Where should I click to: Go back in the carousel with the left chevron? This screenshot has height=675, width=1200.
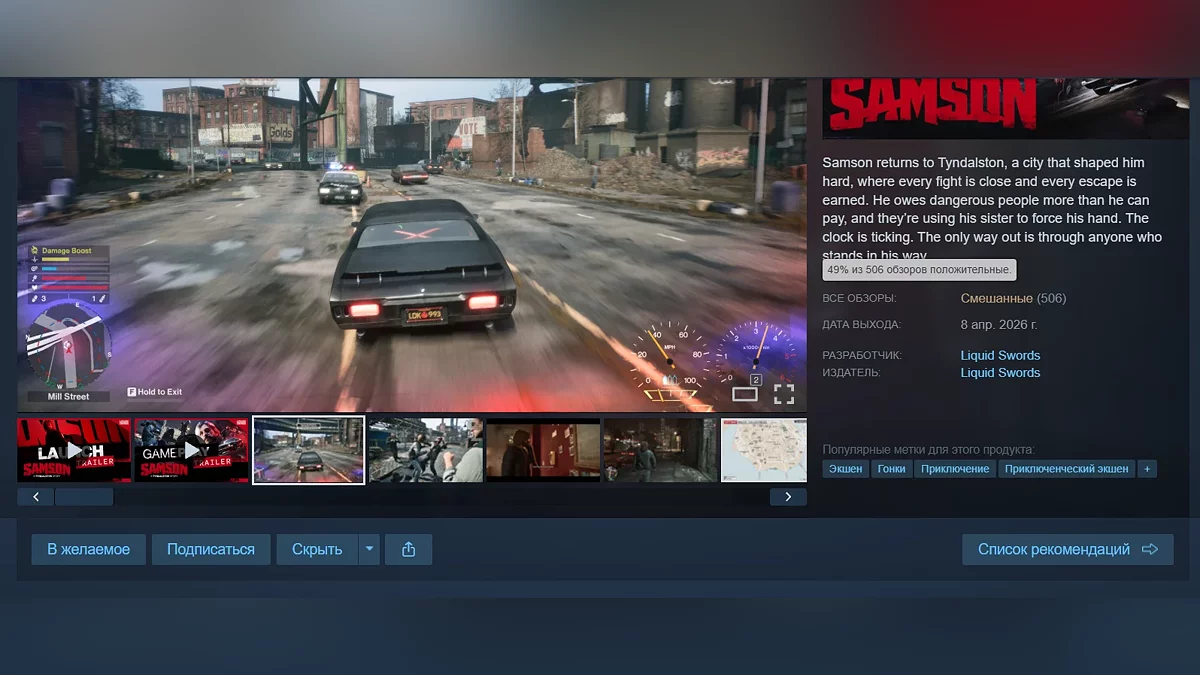pyautogui.click(x=35, y=496)
